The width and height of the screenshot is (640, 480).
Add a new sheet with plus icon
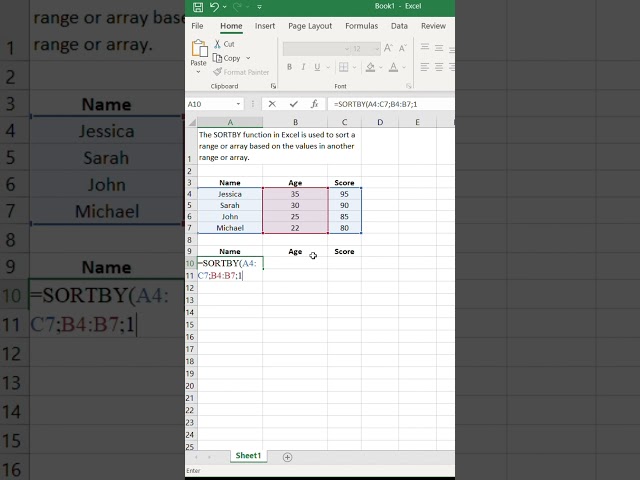287,458
